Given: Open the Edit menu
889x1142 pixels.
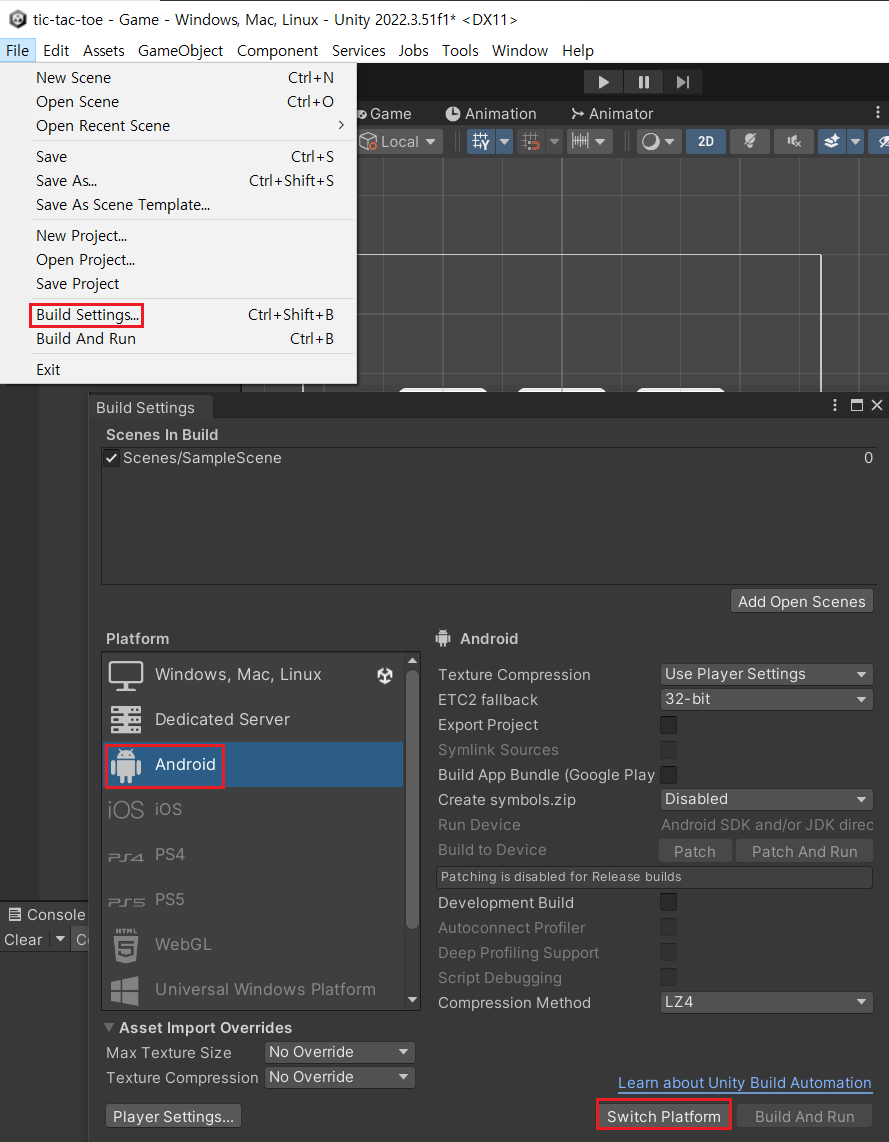Looking at the screenshot, I should coord(55,51).
